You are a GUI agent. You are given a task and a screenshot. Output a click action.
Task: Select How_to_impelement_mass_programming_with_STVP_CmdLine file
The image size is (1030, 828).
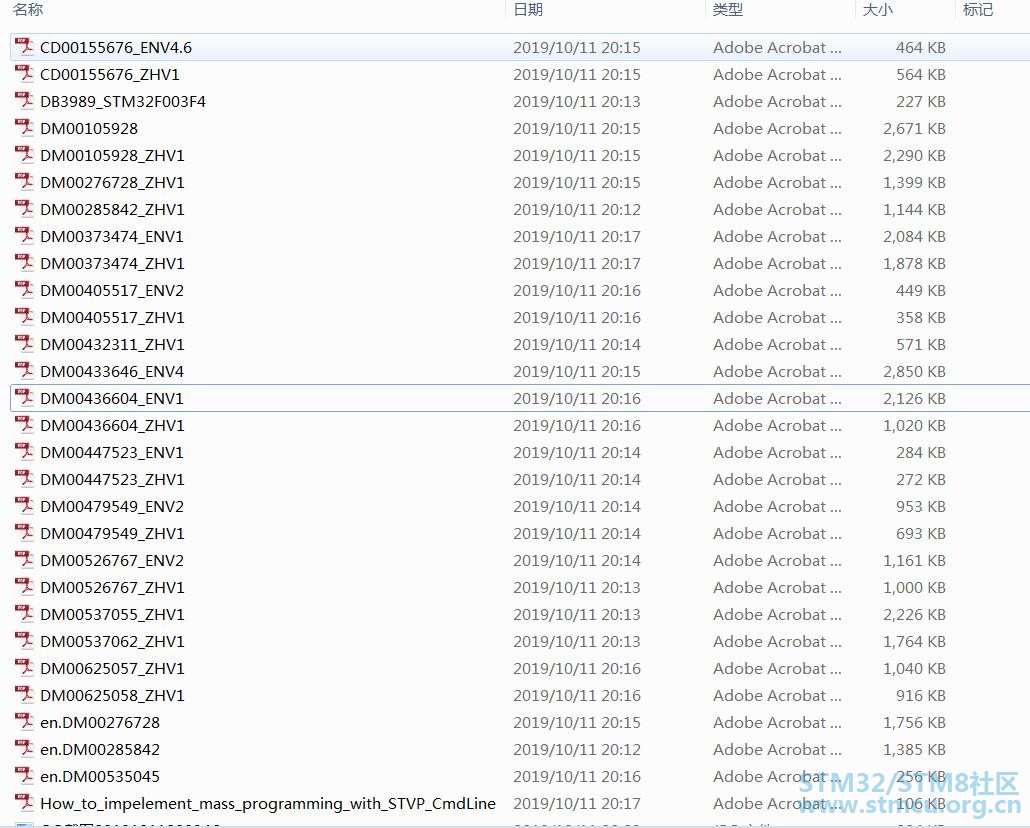(268, 803)
